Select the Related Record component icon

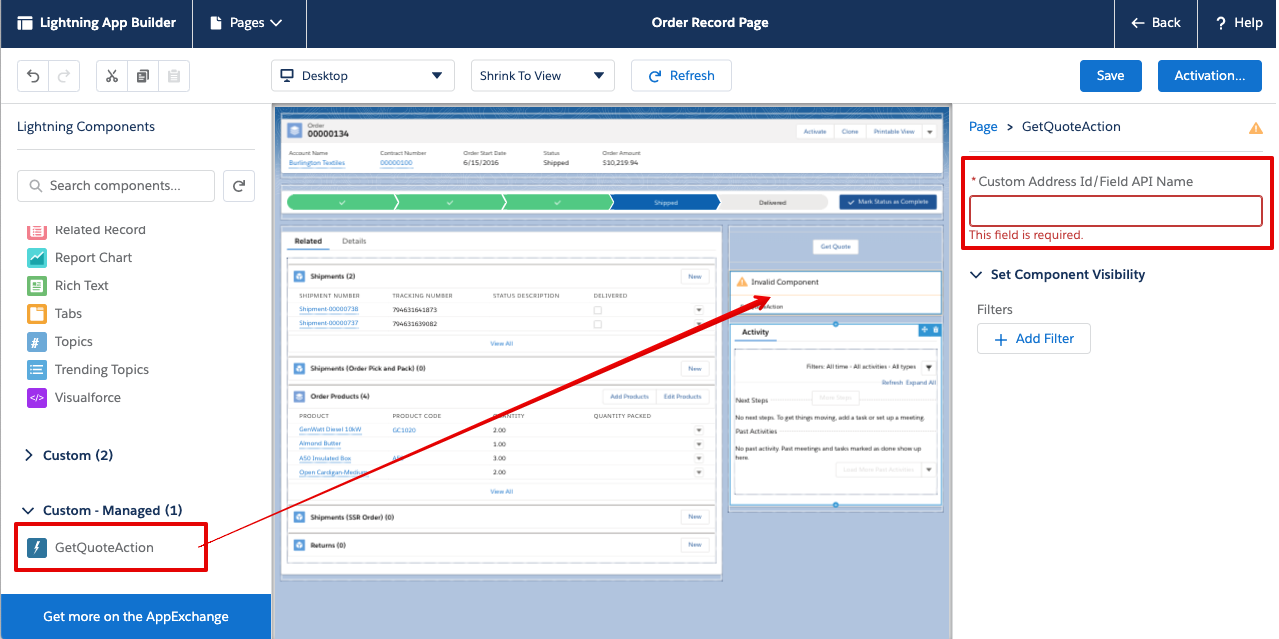click(37, 230)
